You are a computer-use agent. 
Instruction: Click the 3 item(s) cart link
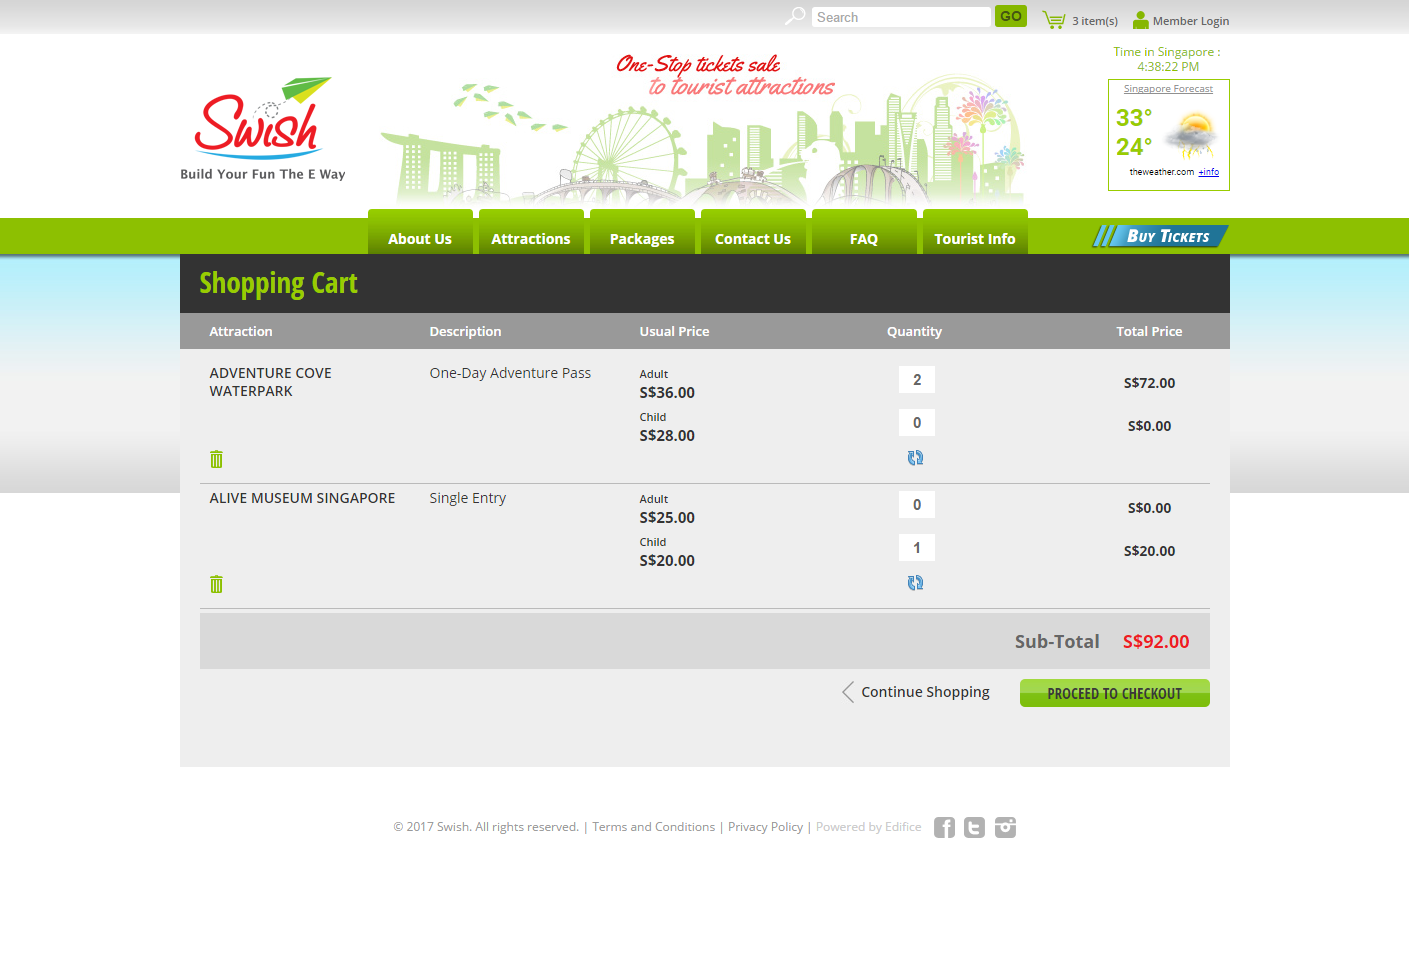coord(1095,21)
